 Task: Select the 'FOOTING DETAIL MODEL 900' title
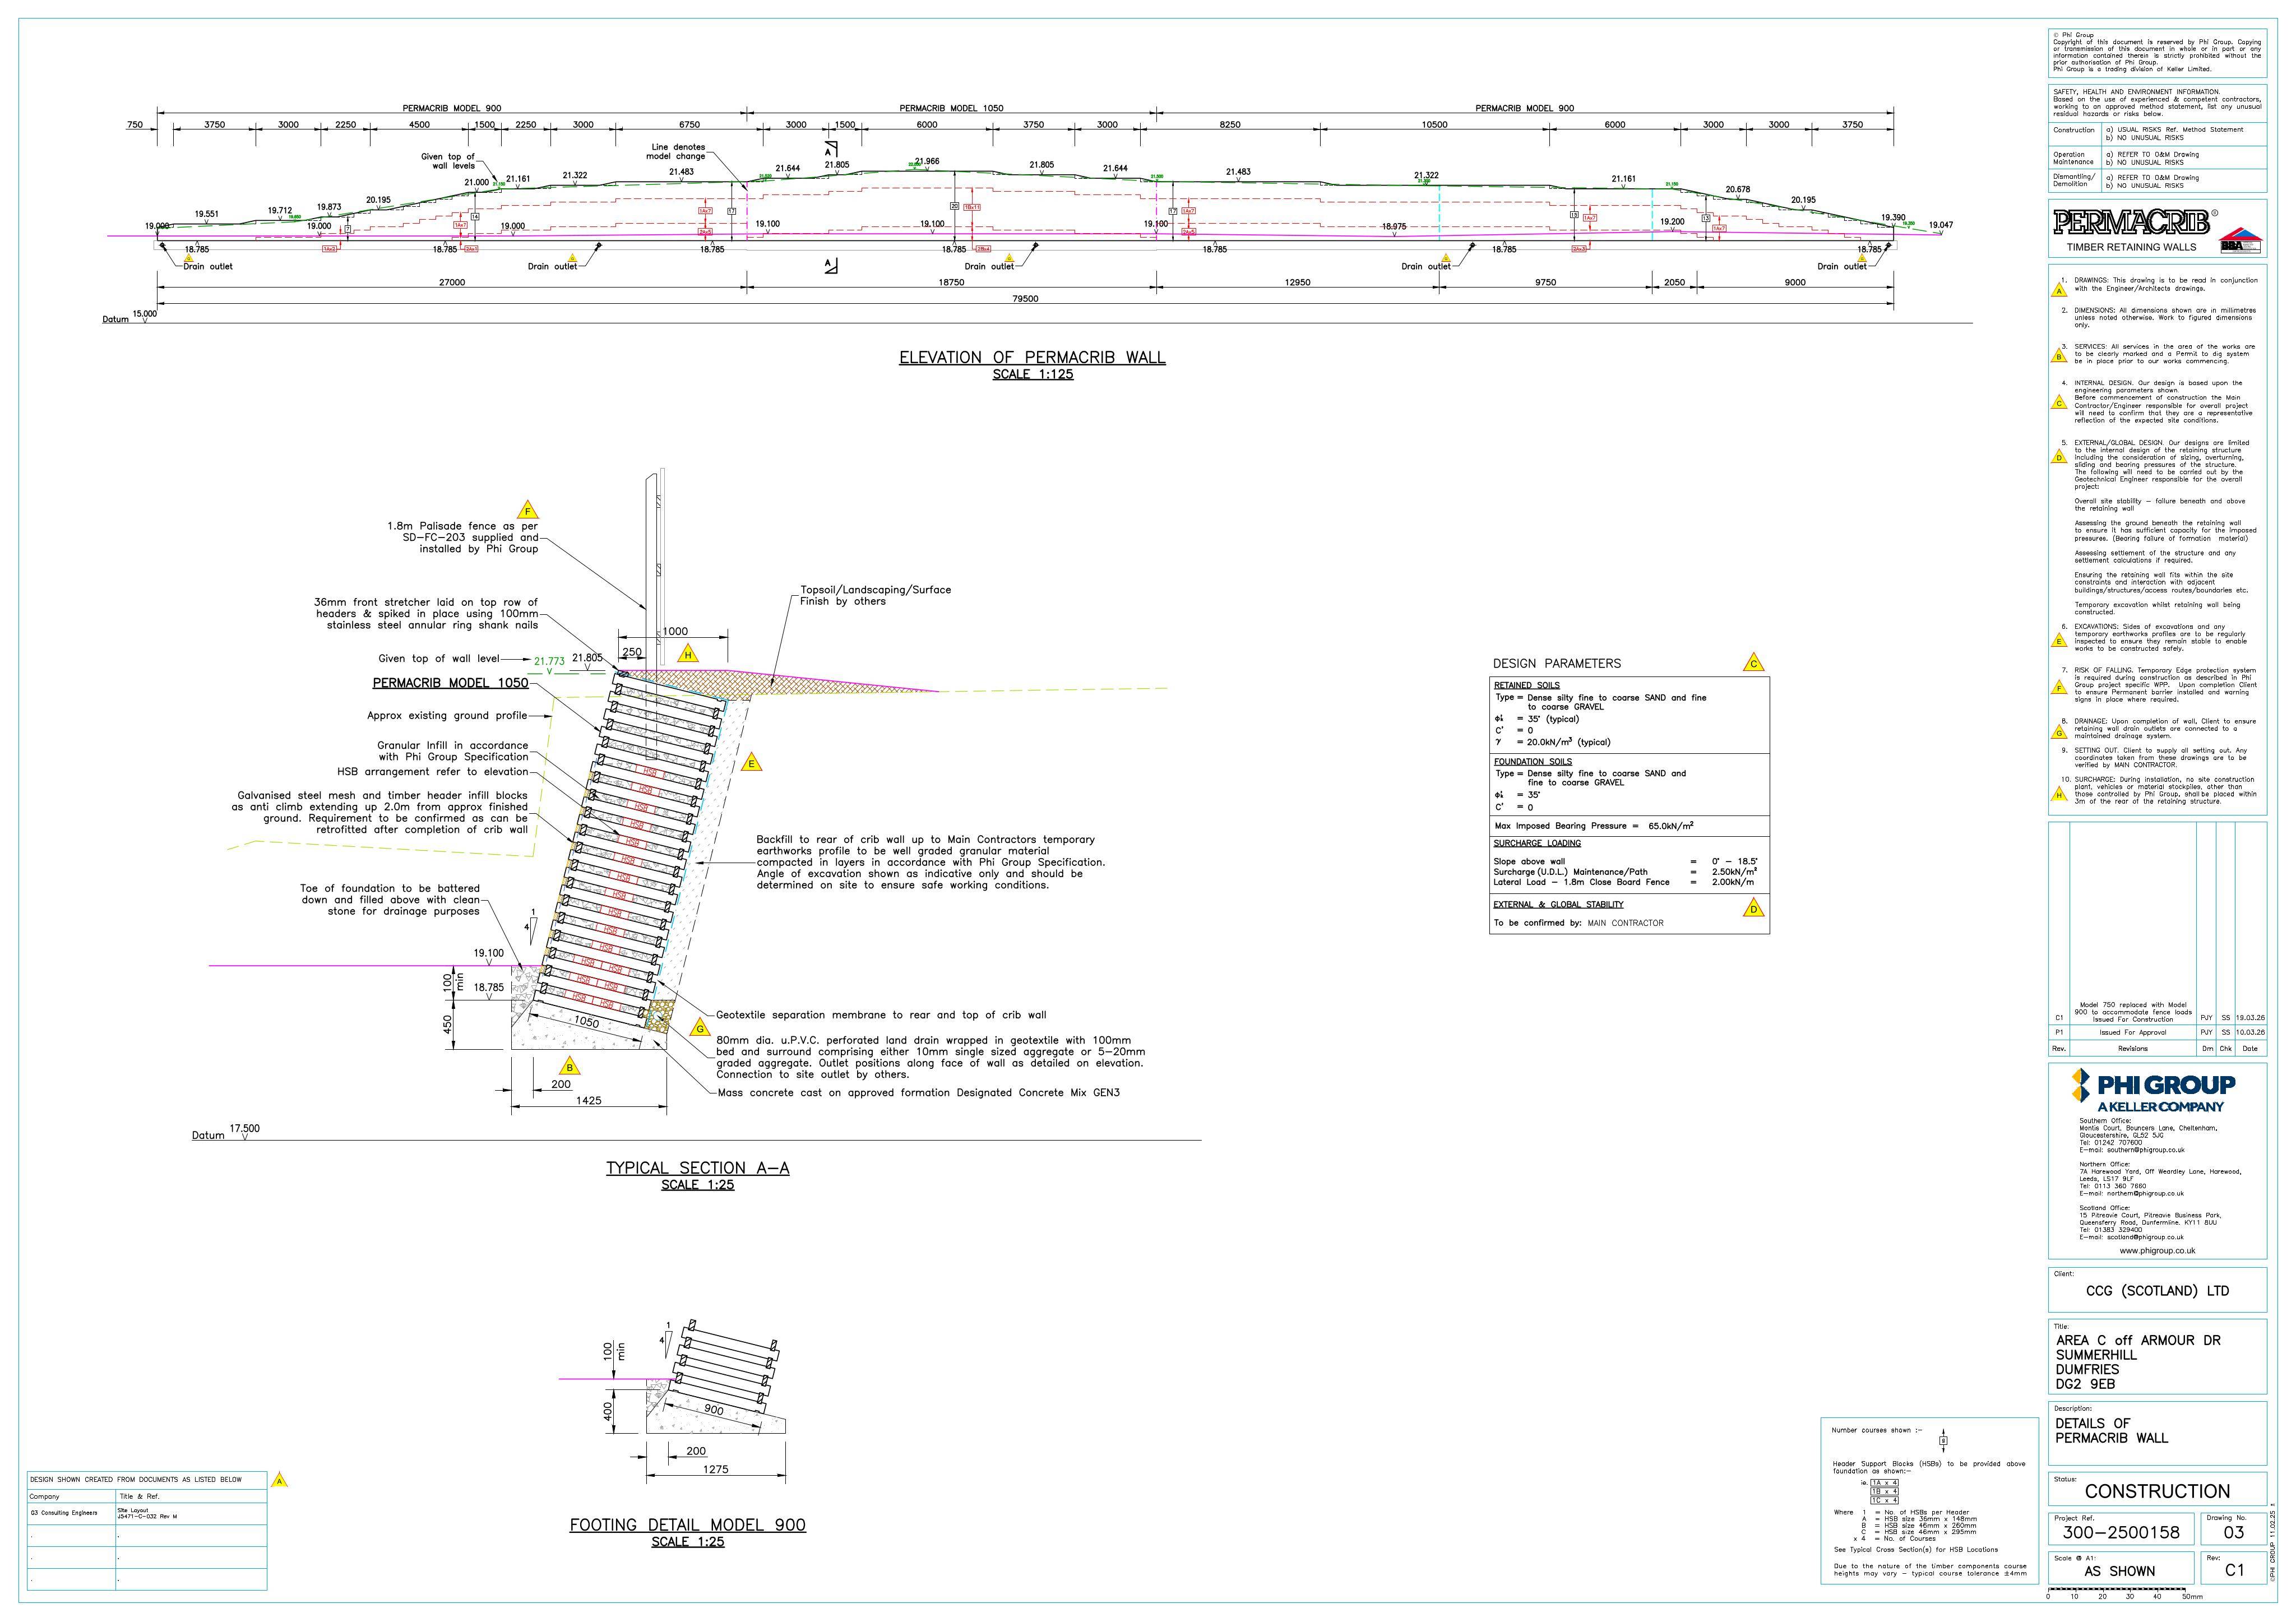pyautogui.click(x=687, y=1525)
